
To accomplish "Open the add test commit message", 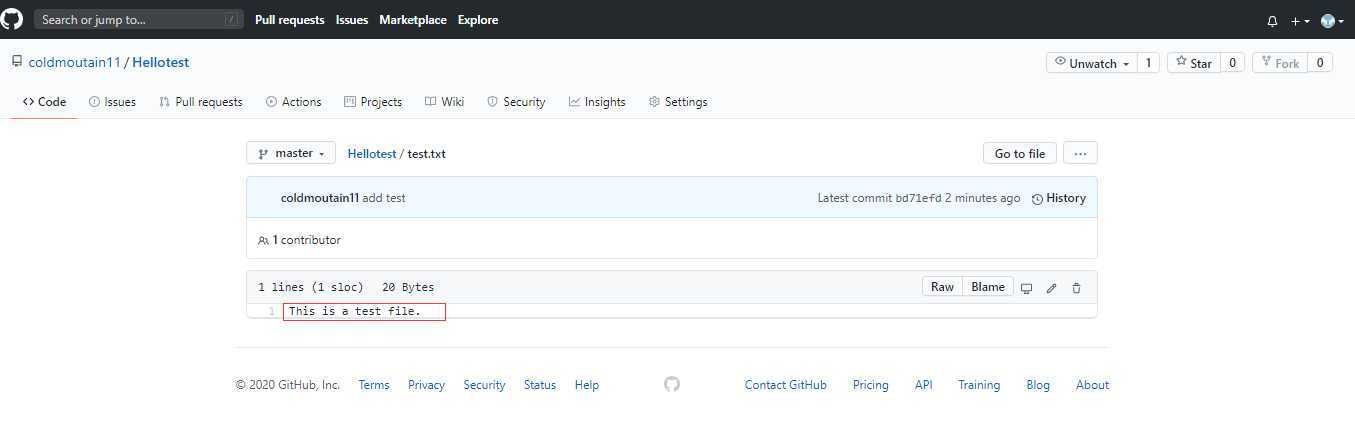I will click(x=384, y=198).
